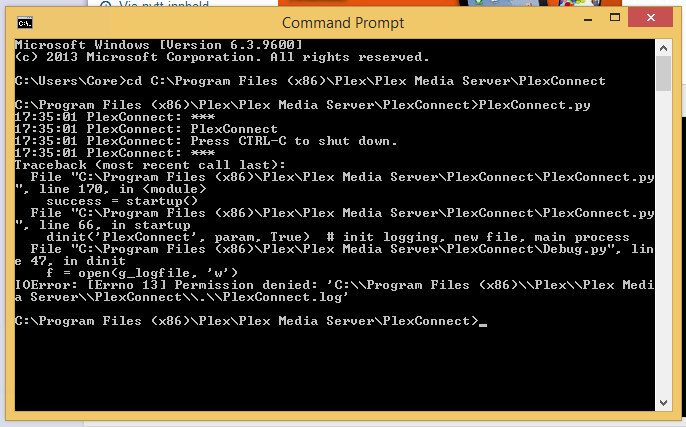Click the scrollbar up arrow
686x427 pixels.
point(663,48)
